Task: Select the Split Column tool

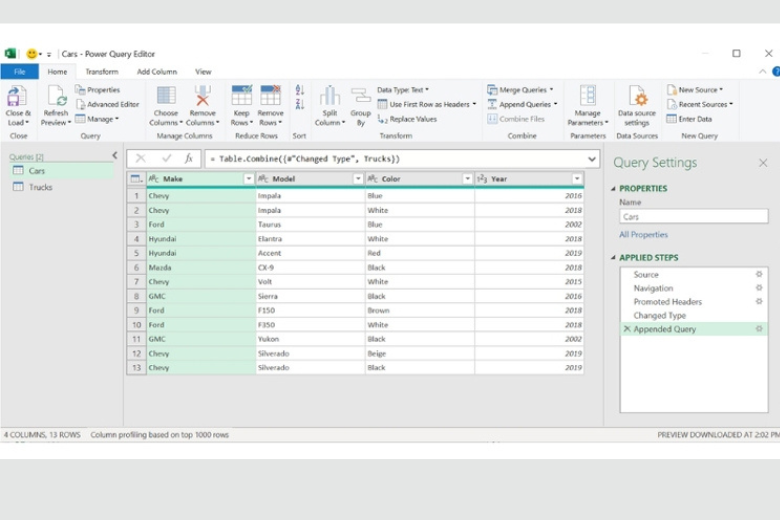Action: pos(329,97)
